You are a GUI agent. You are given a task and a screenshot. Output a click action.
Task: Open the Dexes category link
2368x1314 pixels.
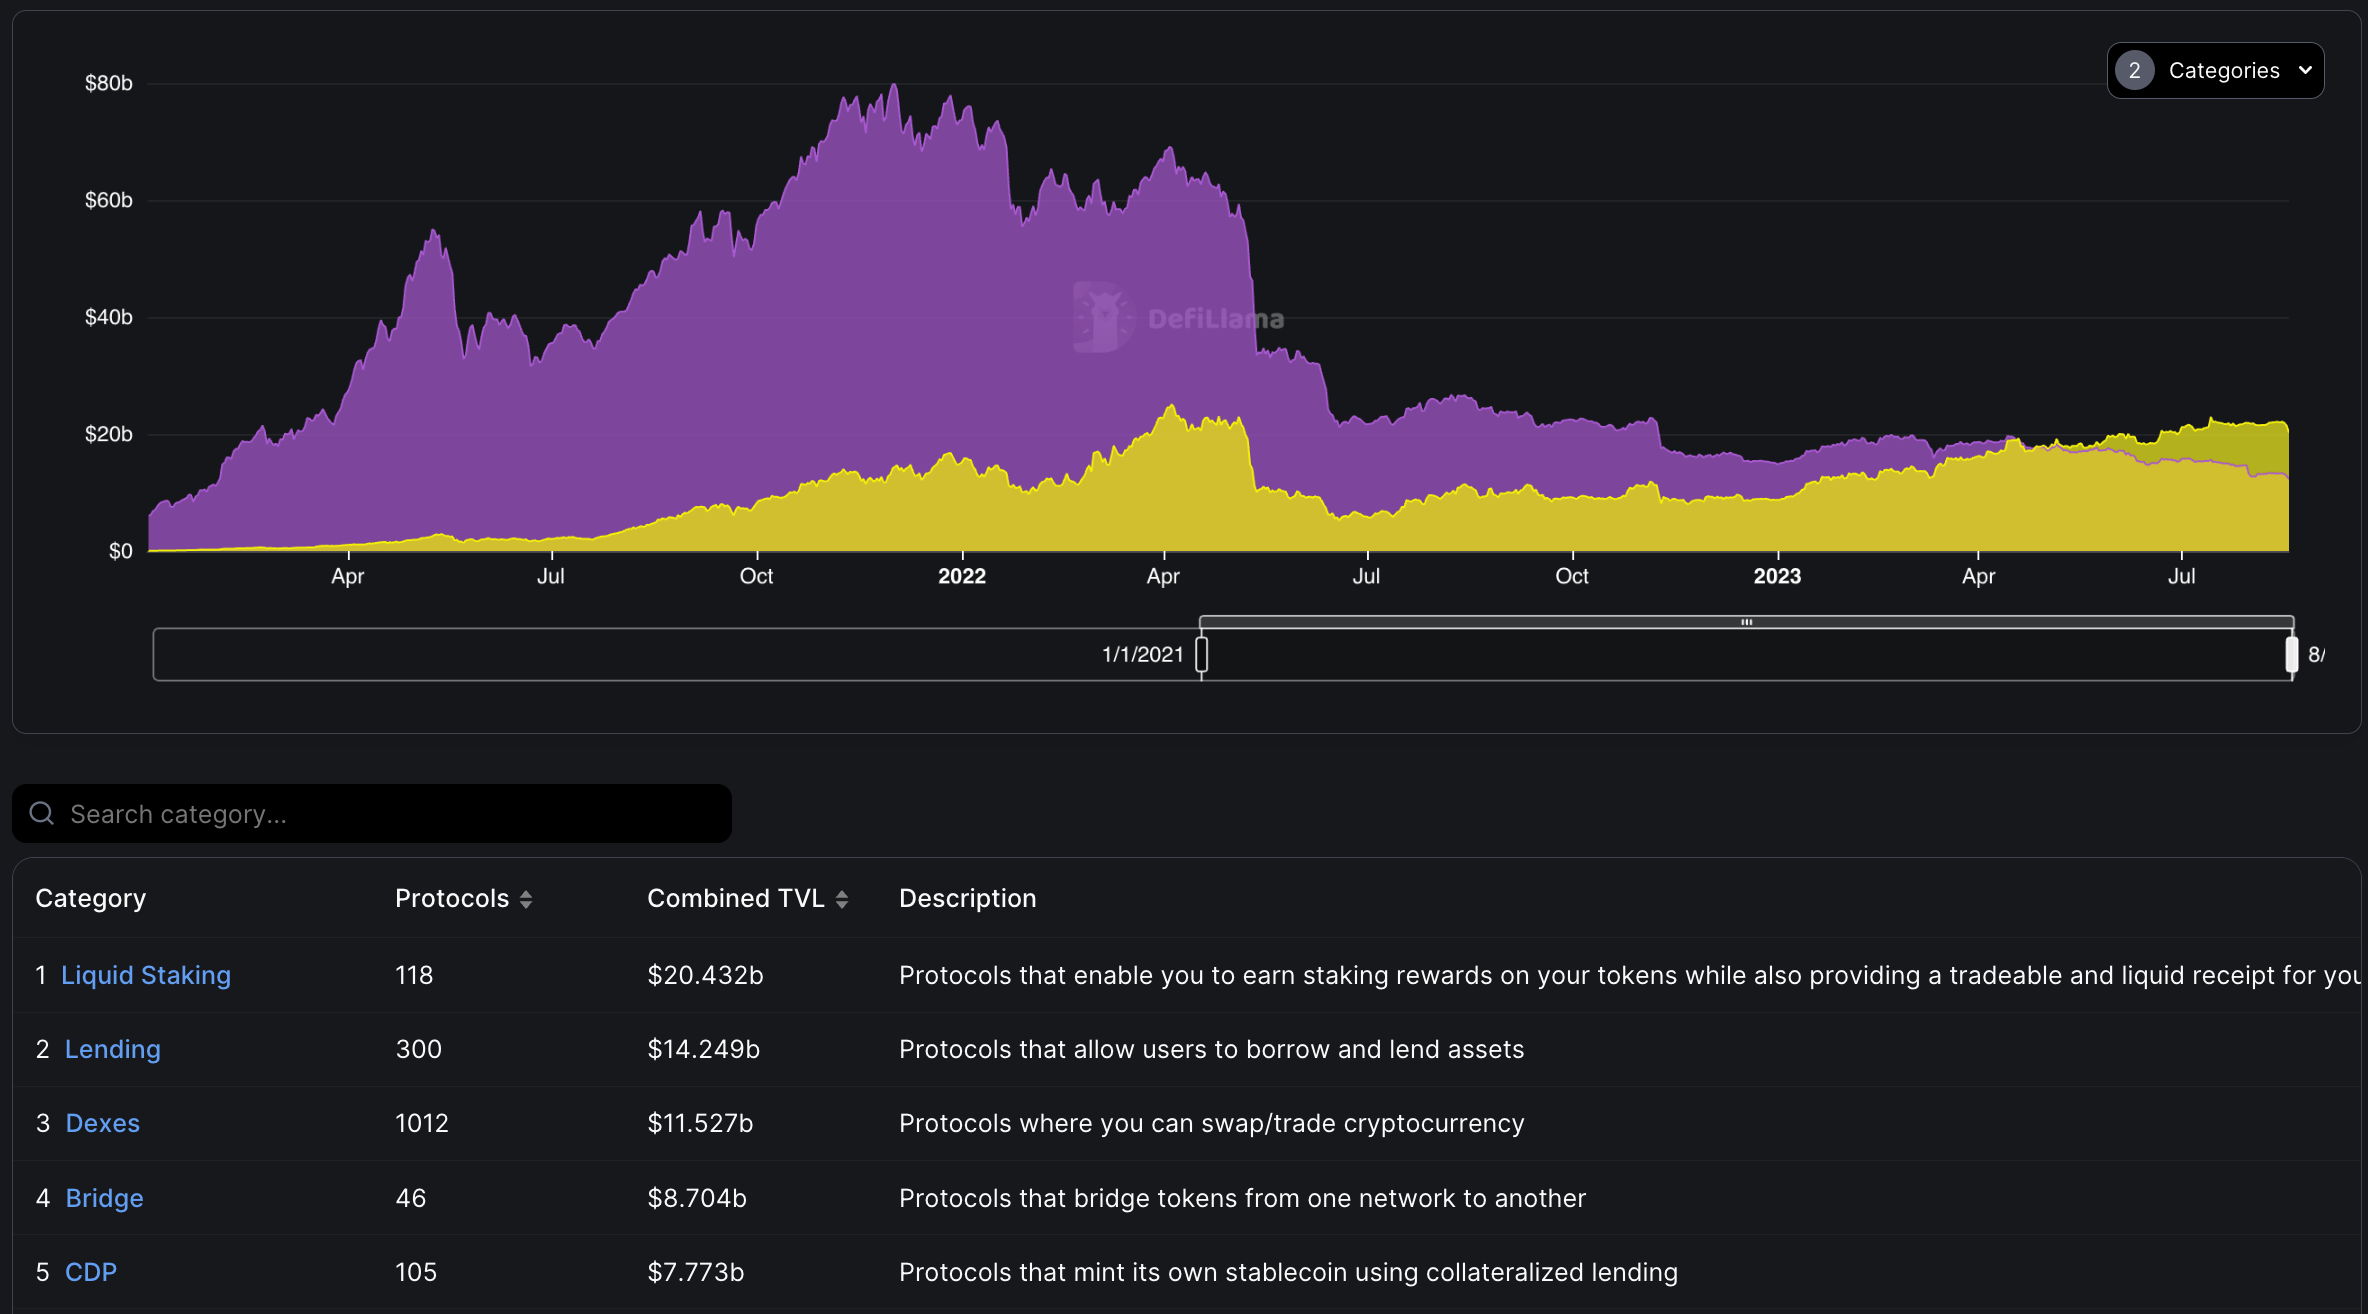pos(102,1123)
